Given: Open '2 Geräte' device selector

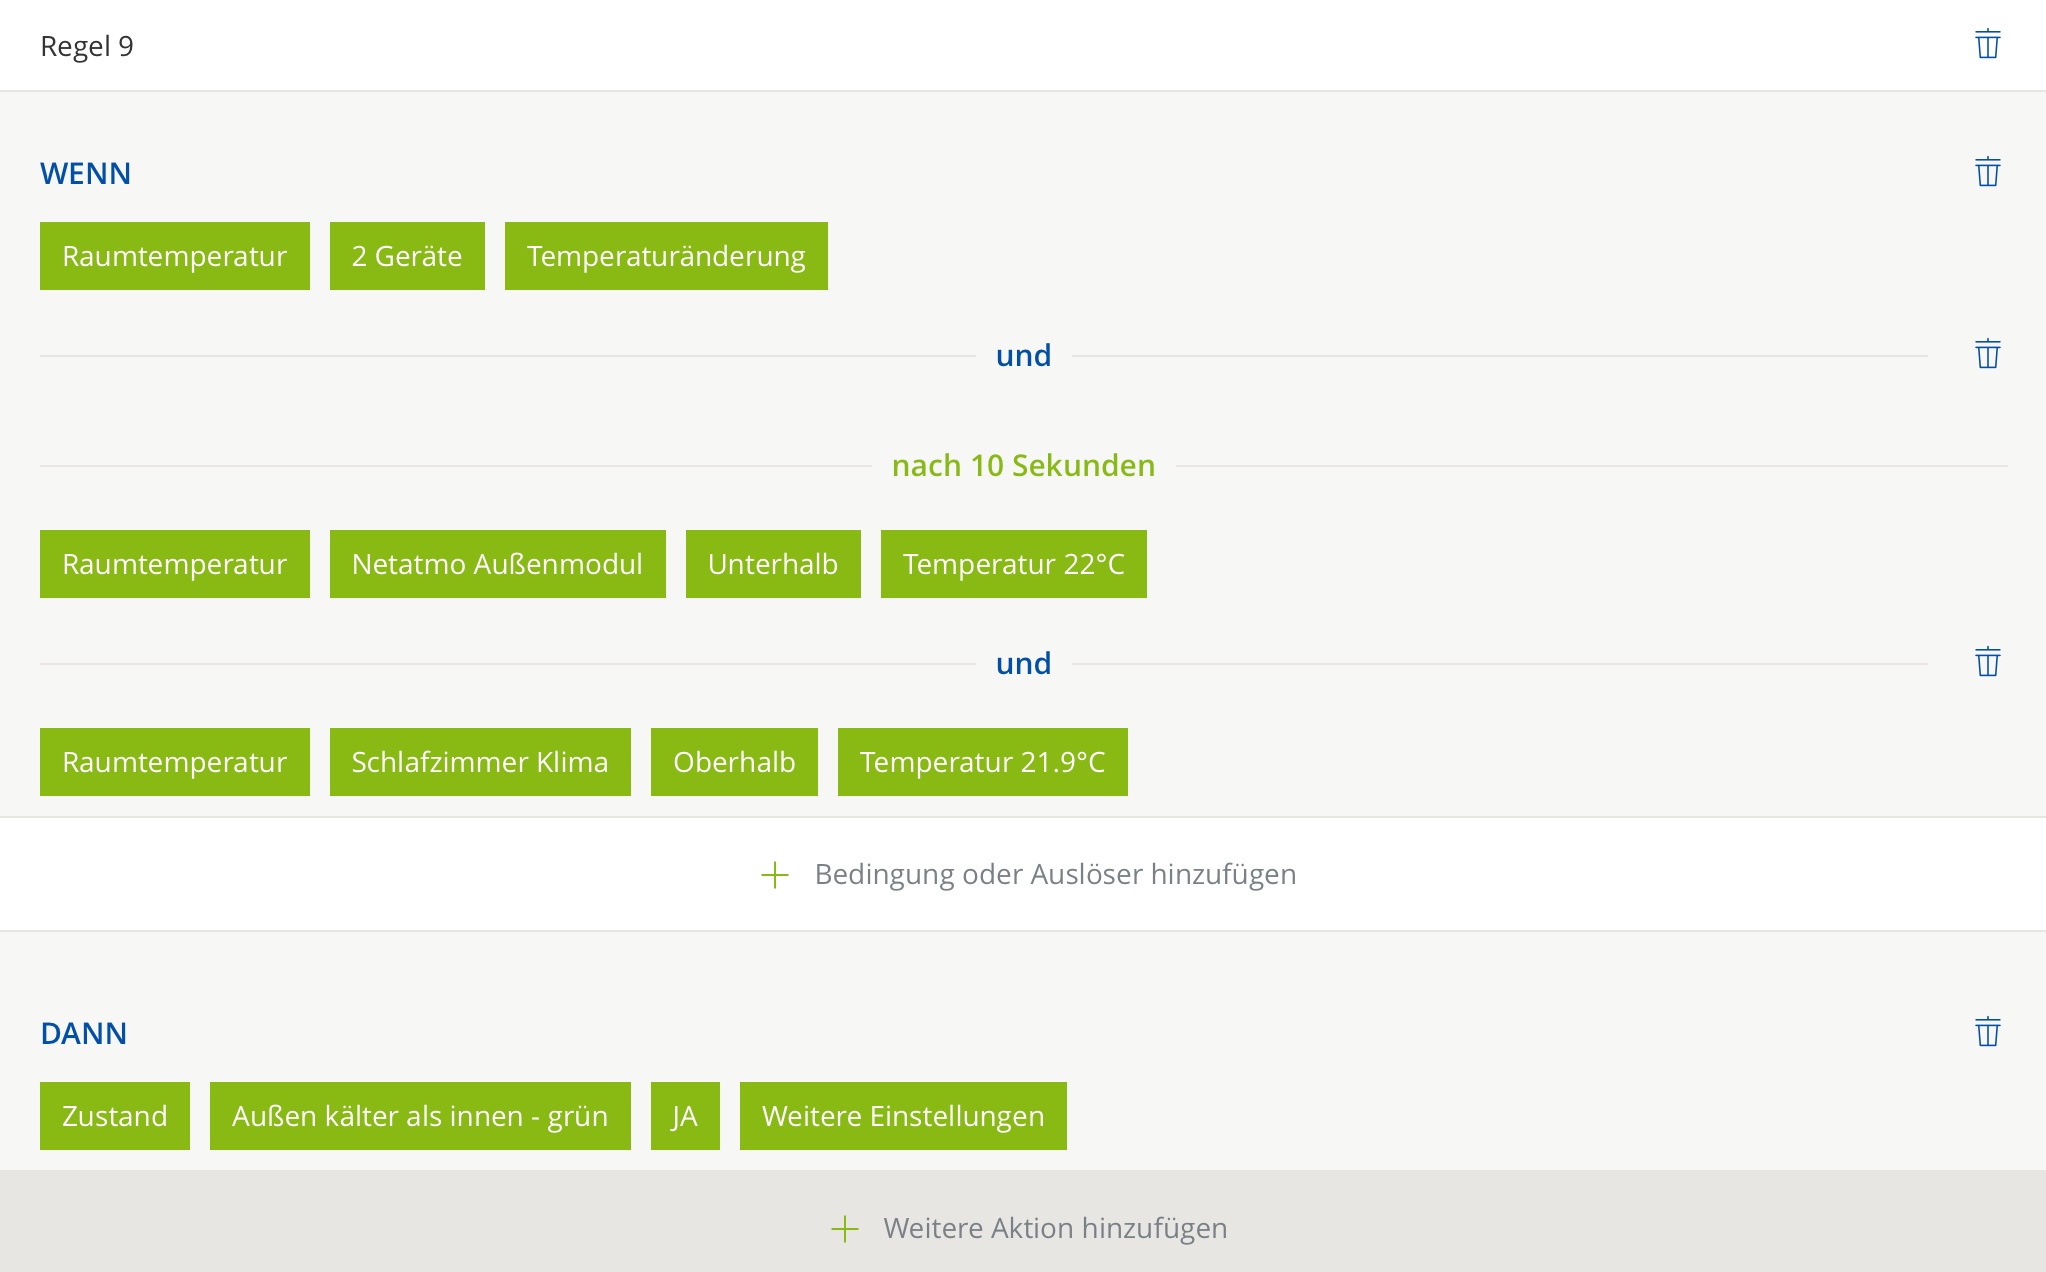Looking at the screenshot, I should 407,256.
